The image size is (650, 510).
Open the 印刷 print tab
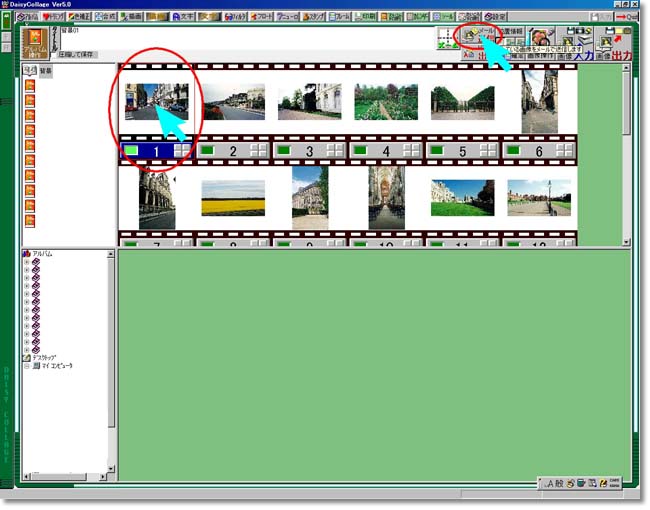(x=365, y=17)
